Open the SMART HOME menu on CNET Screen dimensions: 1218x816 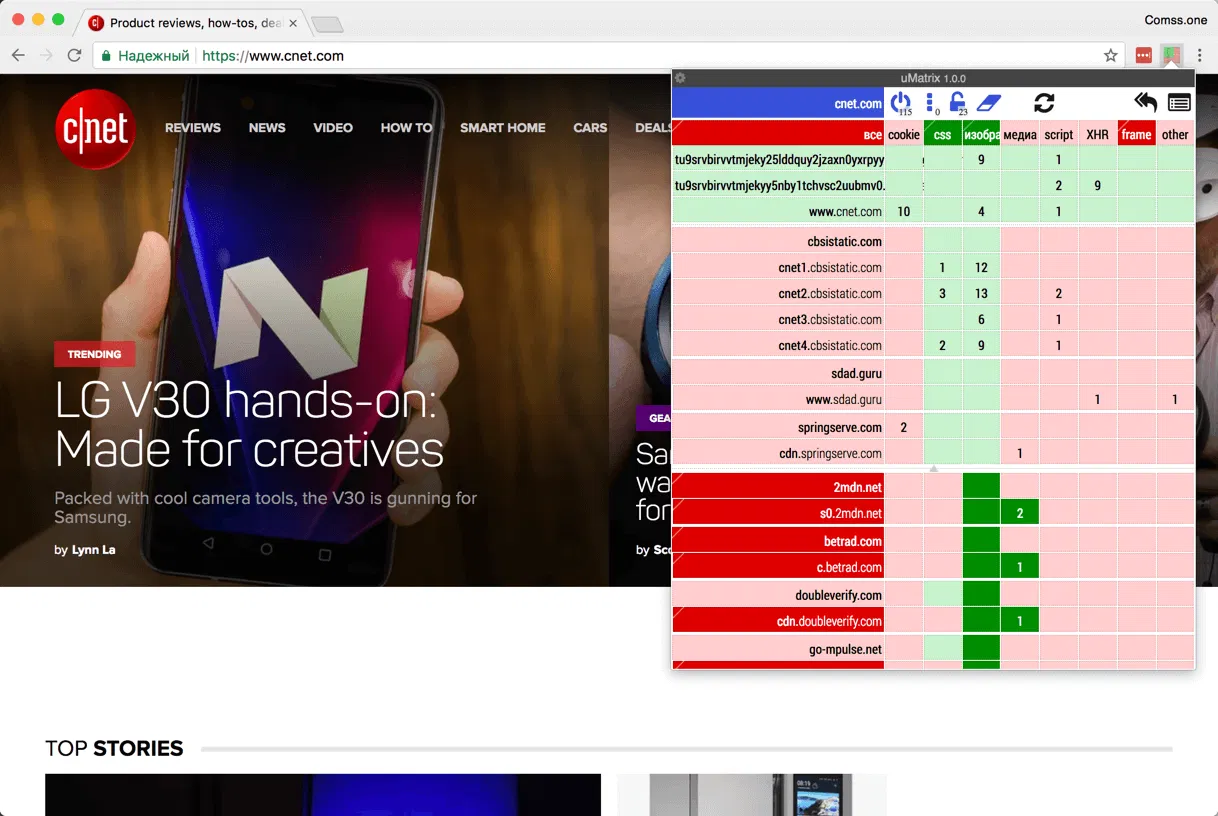tap(503, 127)
